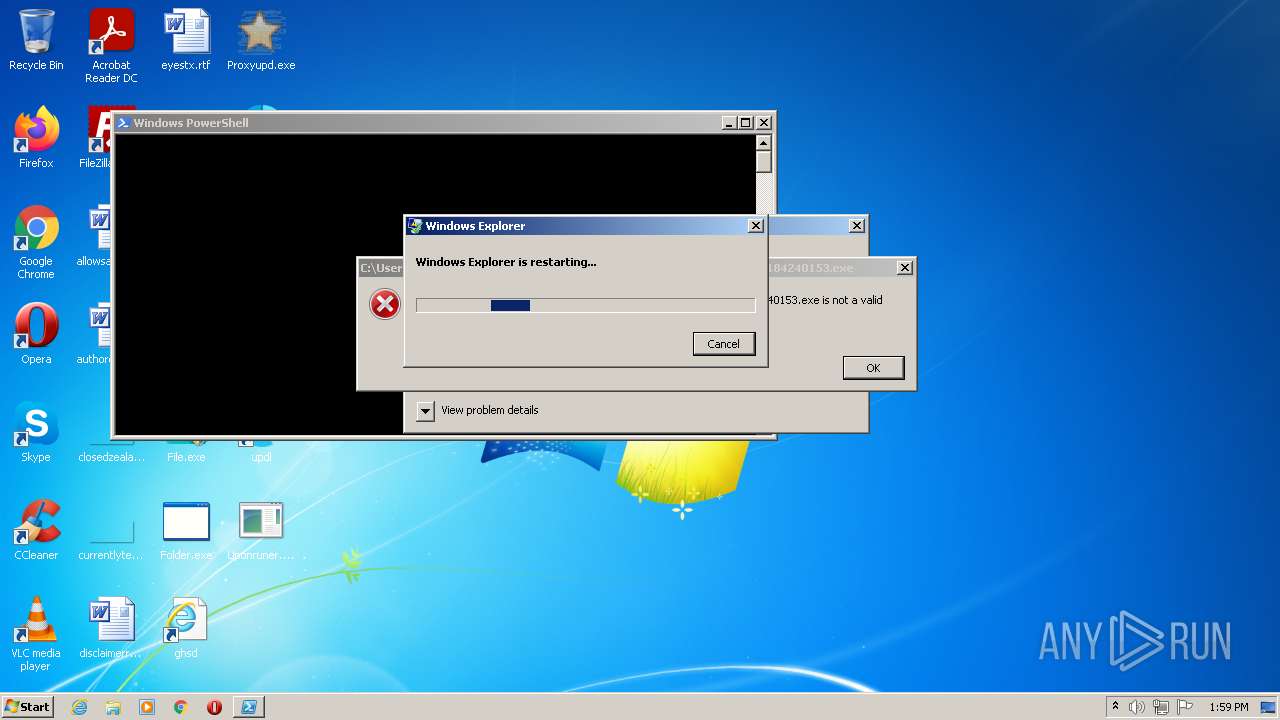The height and width of the screenshot is (720, 1280).
Task: Cancel the Windows Explorer restart
Action: pyautogui.click(x=724, y=343)
